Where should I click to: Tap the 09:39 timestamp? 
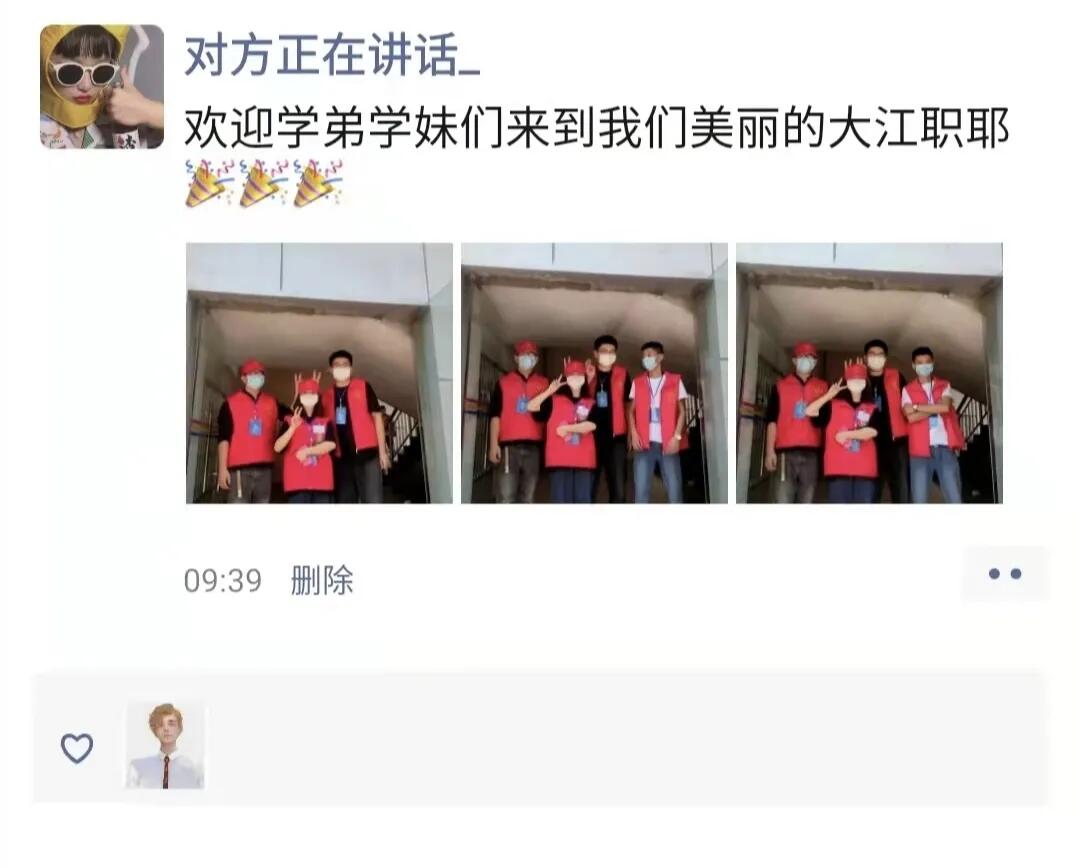[223, 581]
